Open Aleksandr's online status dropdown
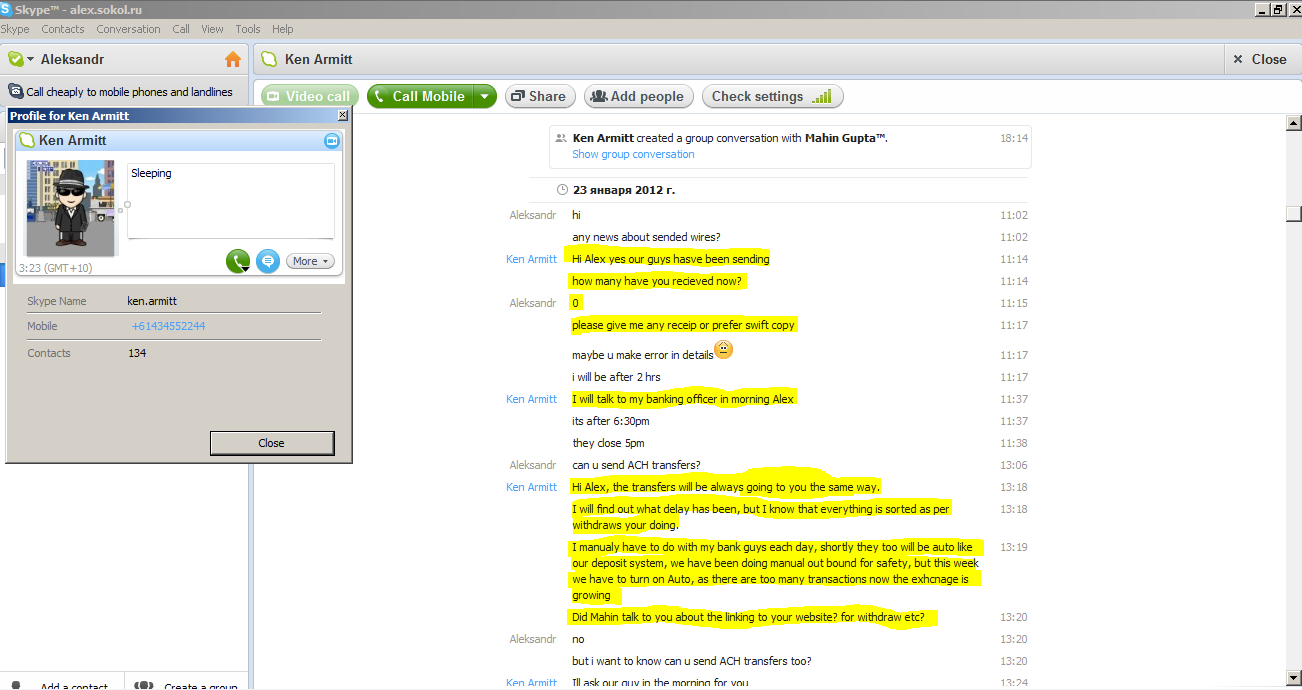The height and width of the screenshot is (690, 1302). 21,59
